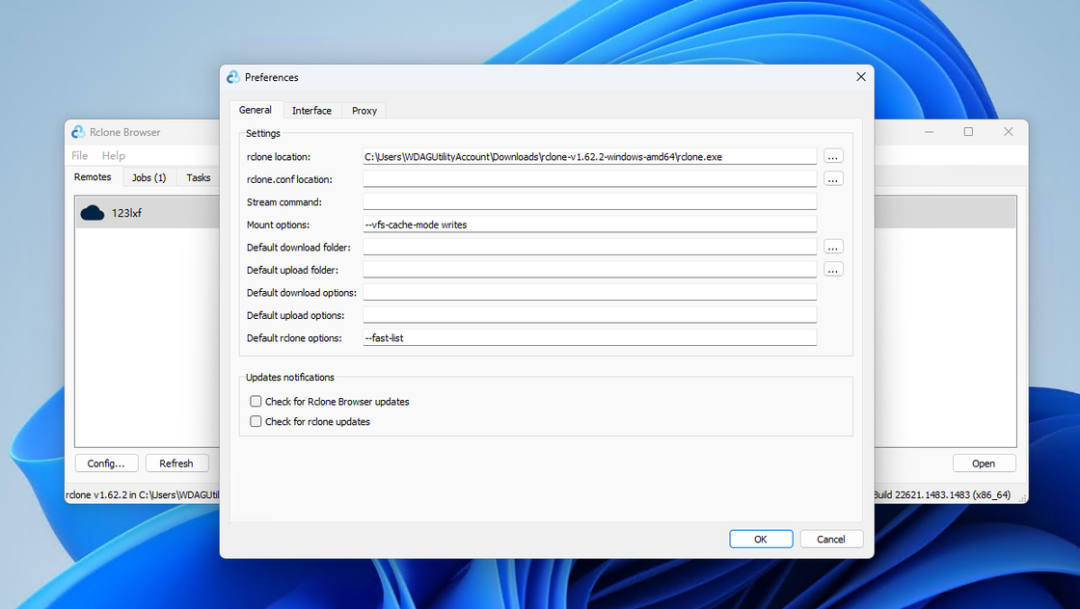Focus the Default rclone options field

pyautogui.click(x=590, y=338)
